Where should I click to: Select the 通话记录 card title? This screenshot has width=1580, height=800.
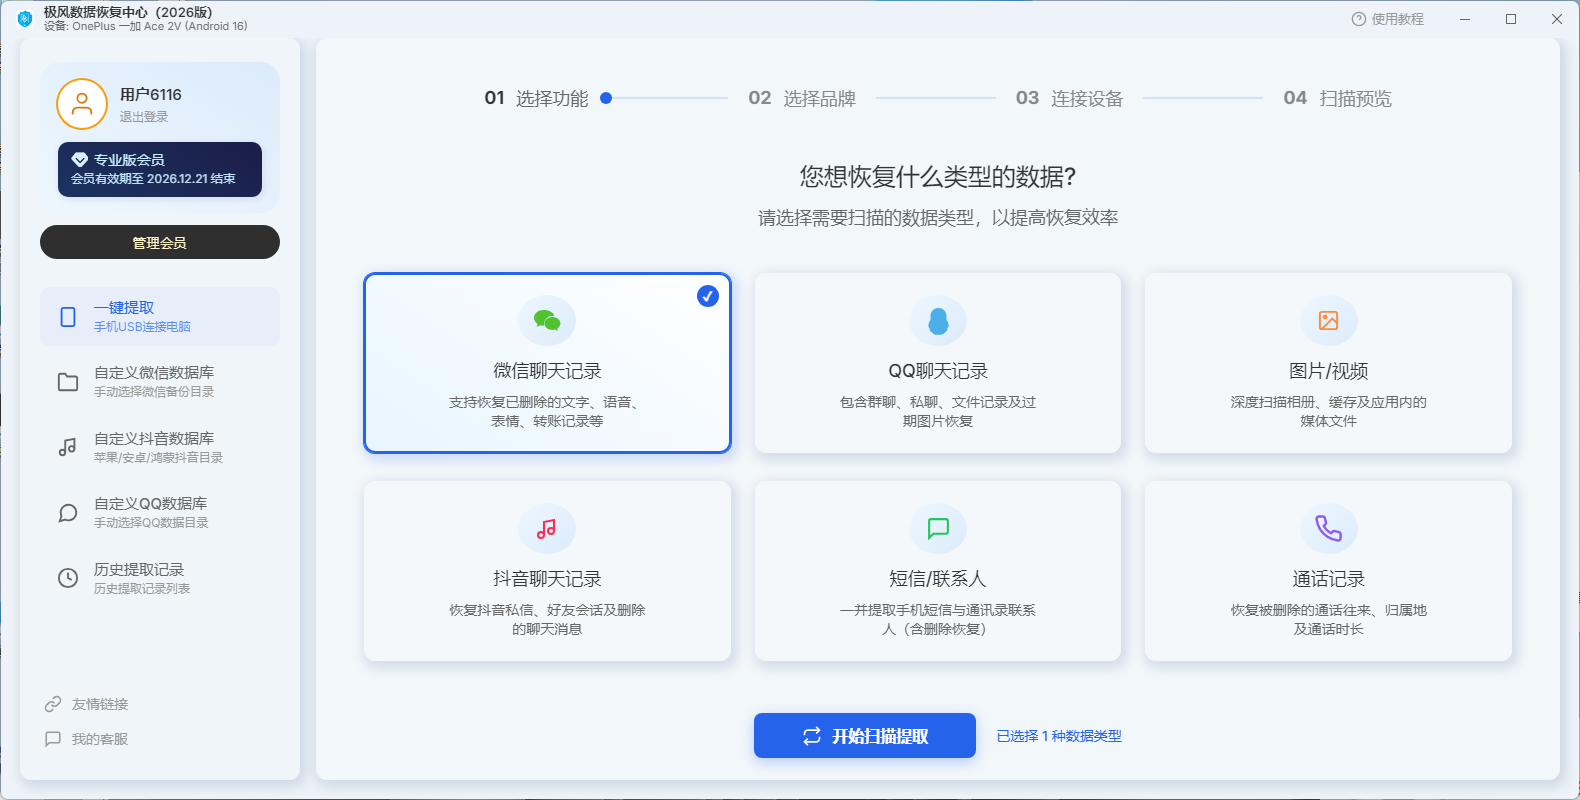[1328, 579]
